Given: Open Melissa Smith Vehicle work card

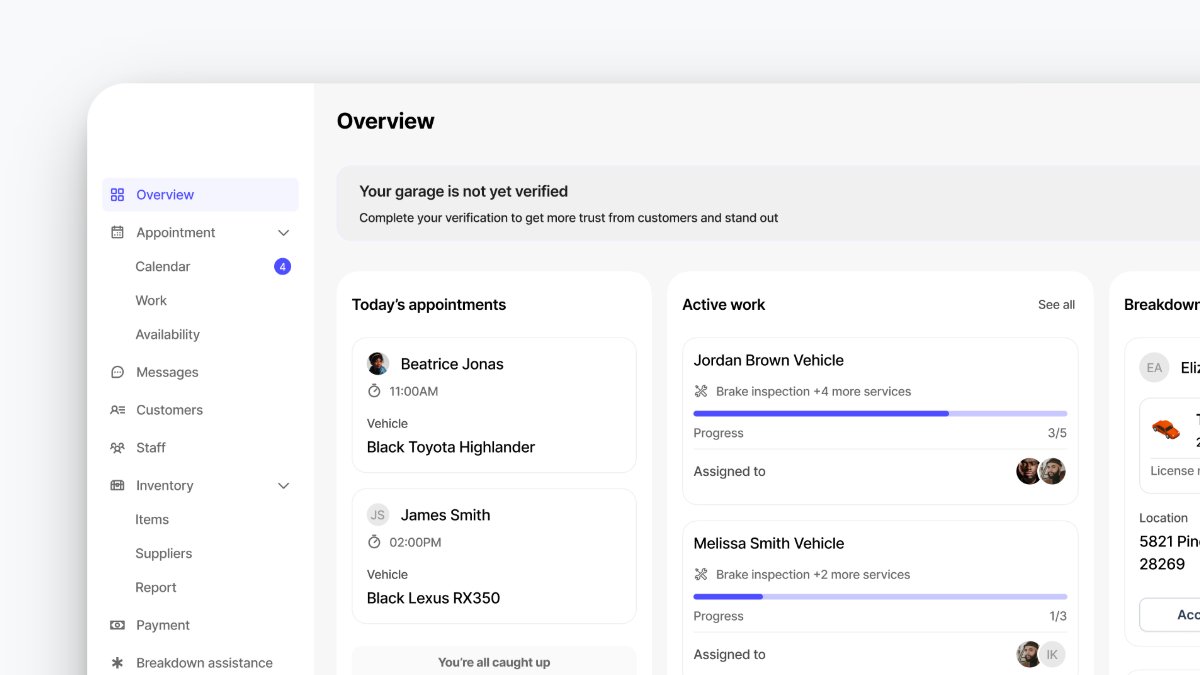Looking at the screenshot, I should click(x=880, y=597).
